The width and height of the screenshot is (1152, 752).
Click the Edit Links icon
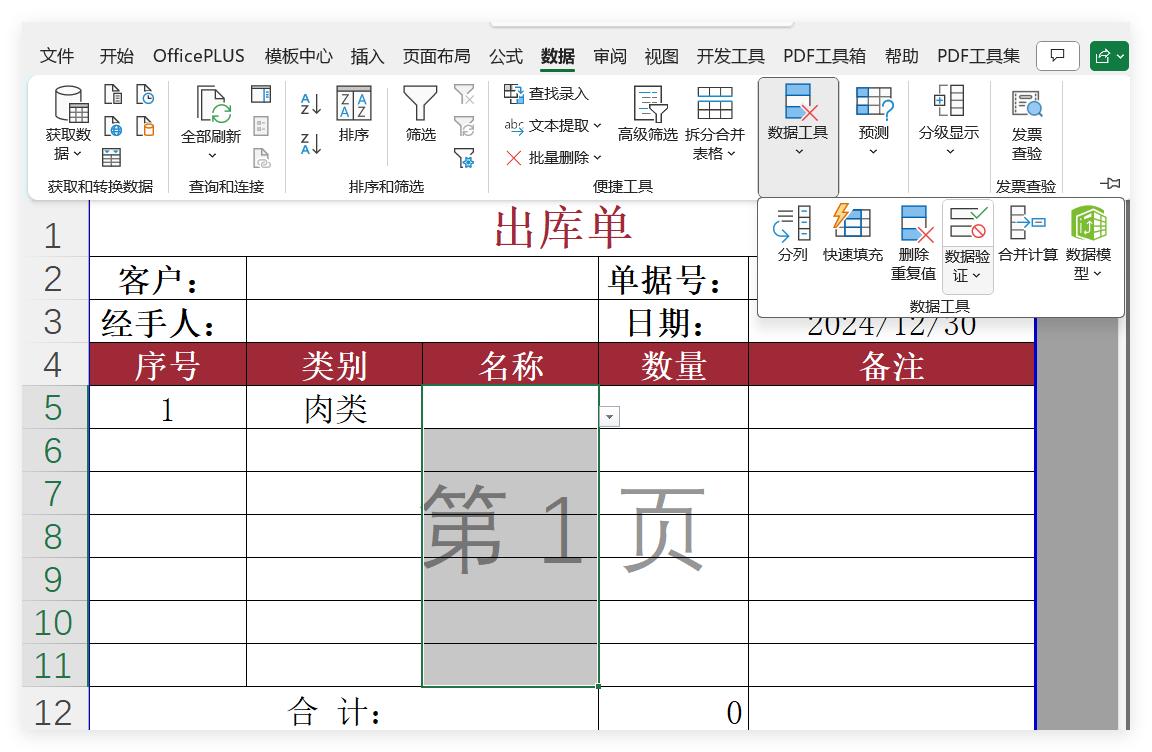point(262,157)
